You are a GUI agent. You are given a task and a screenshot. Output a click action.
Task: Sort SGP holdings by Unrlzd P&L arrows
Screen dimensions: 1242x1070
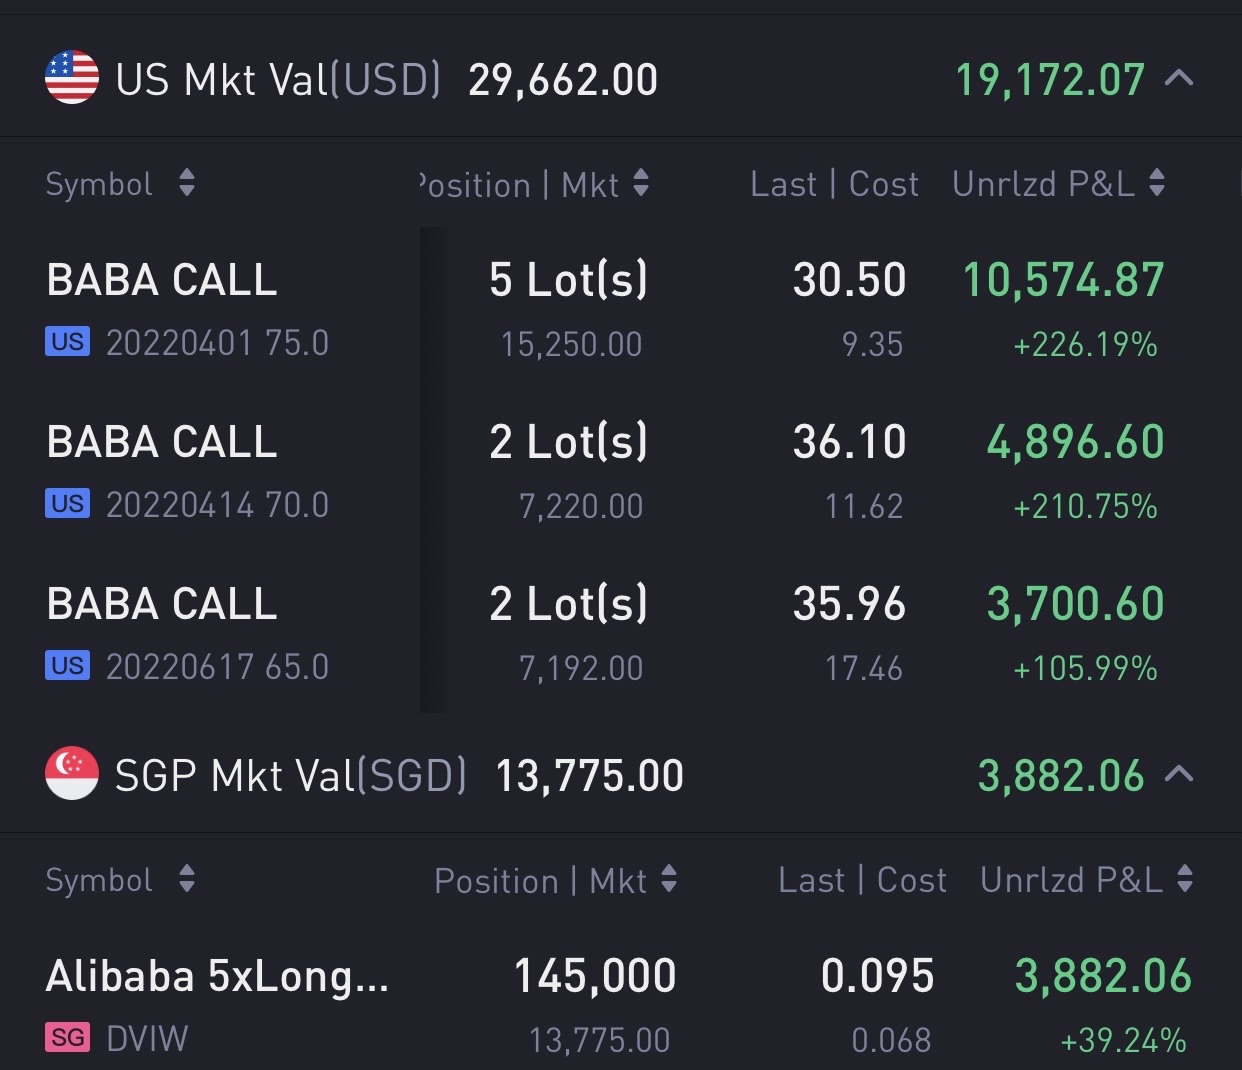click(x=1185, y=879)
